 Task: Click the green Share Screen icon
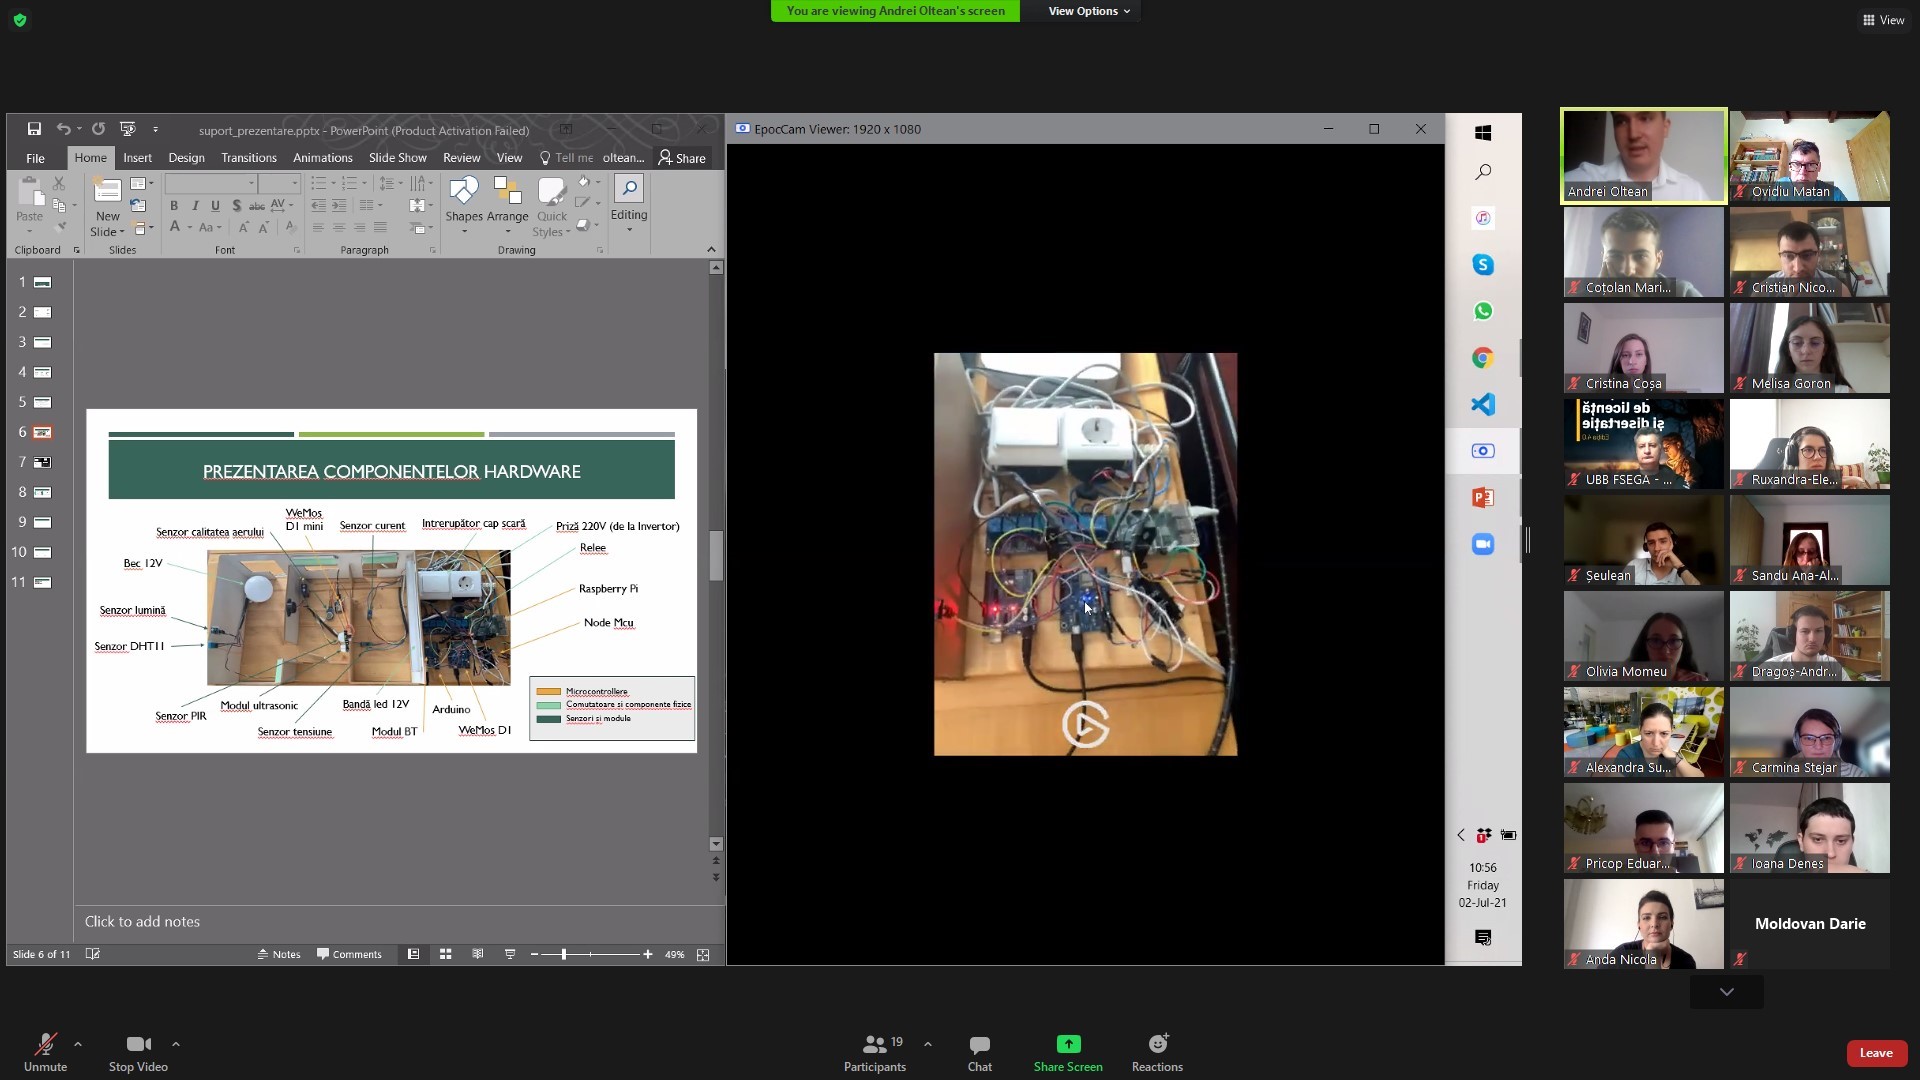[x=1068, y=1045]
